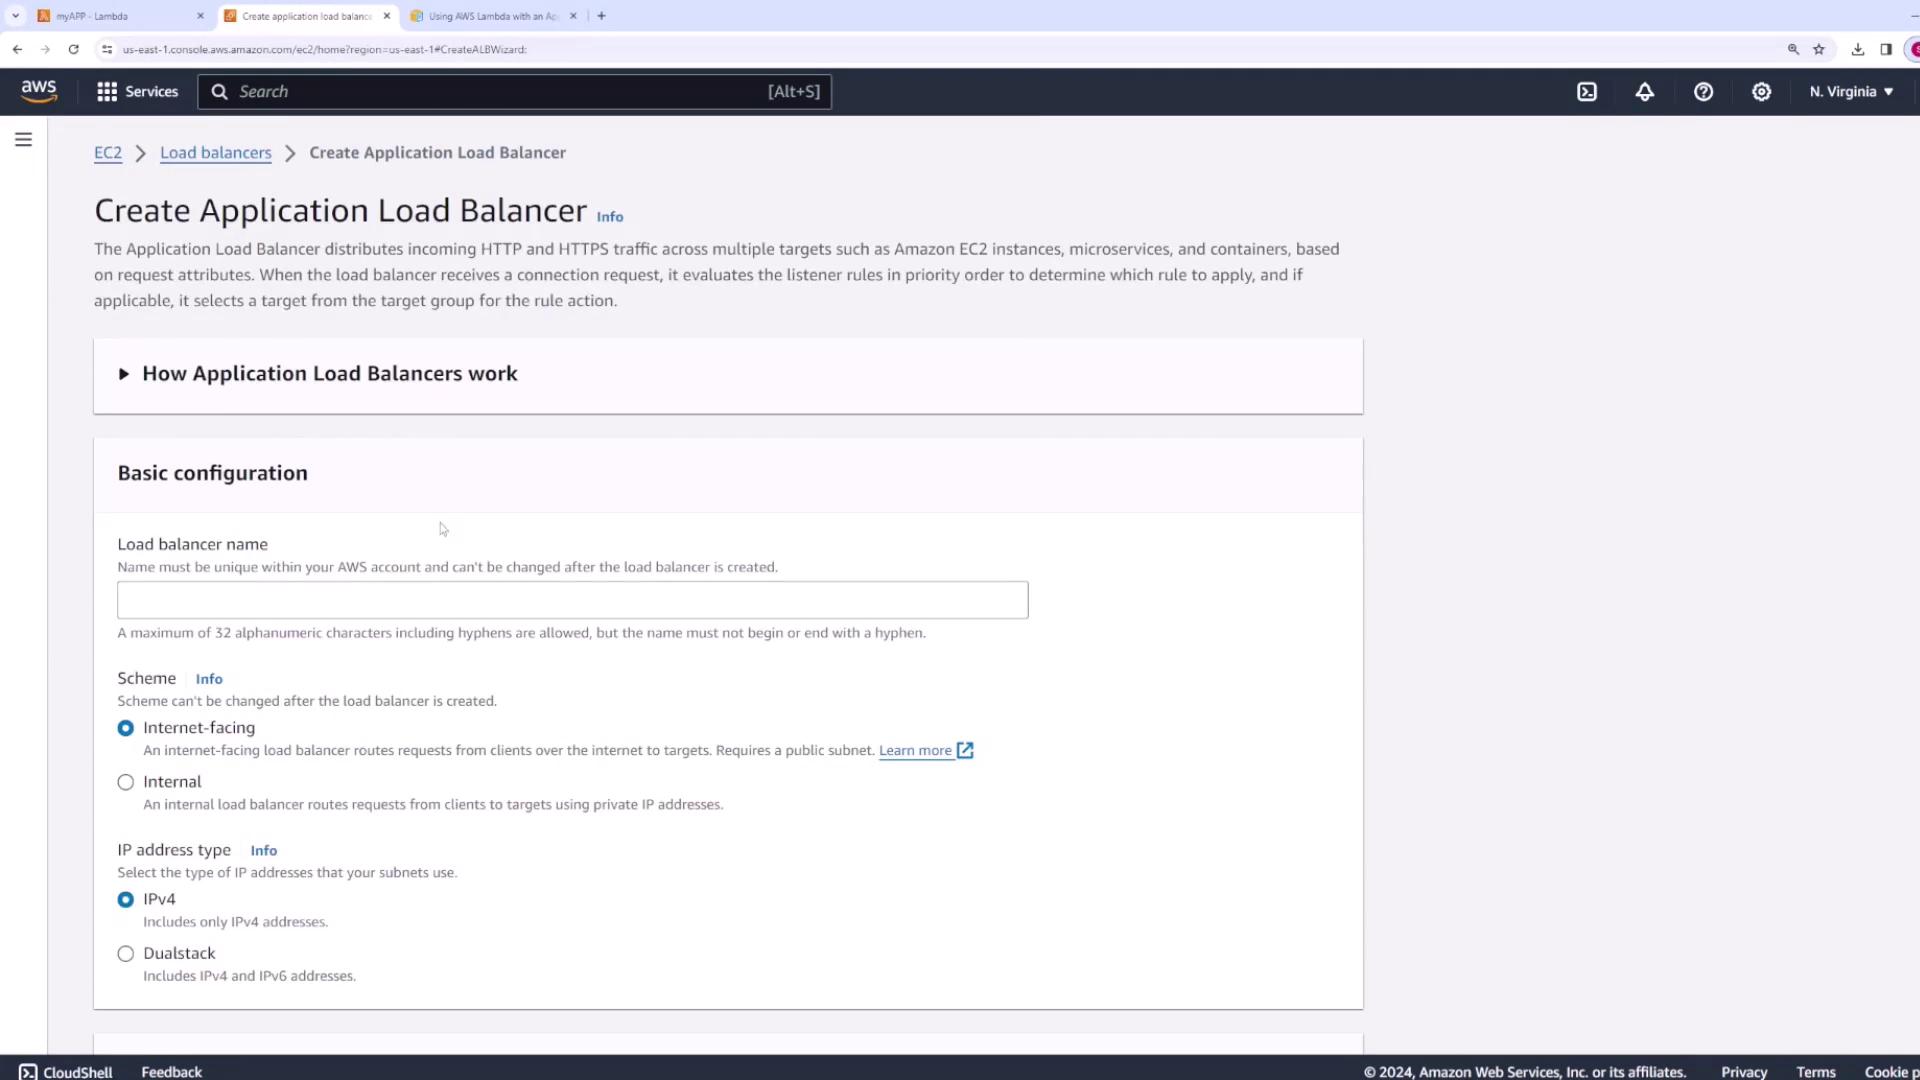Open the settings gear icon
The image size is (1920, 1080).
pyautogui.click(x=1761, y=92)
